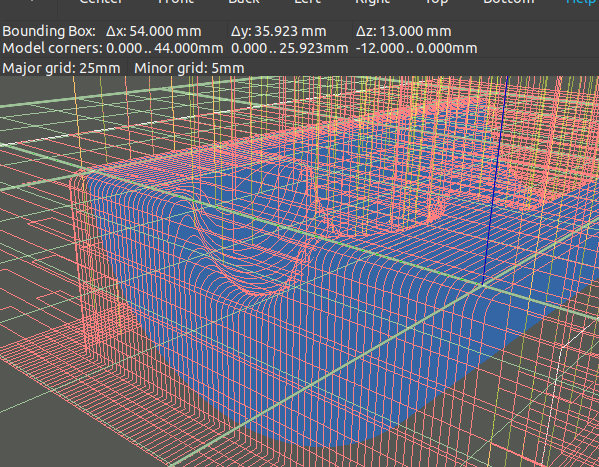
Task: Click the 'Major grid: 25mm' readout
Action: [x=61, y=68]
